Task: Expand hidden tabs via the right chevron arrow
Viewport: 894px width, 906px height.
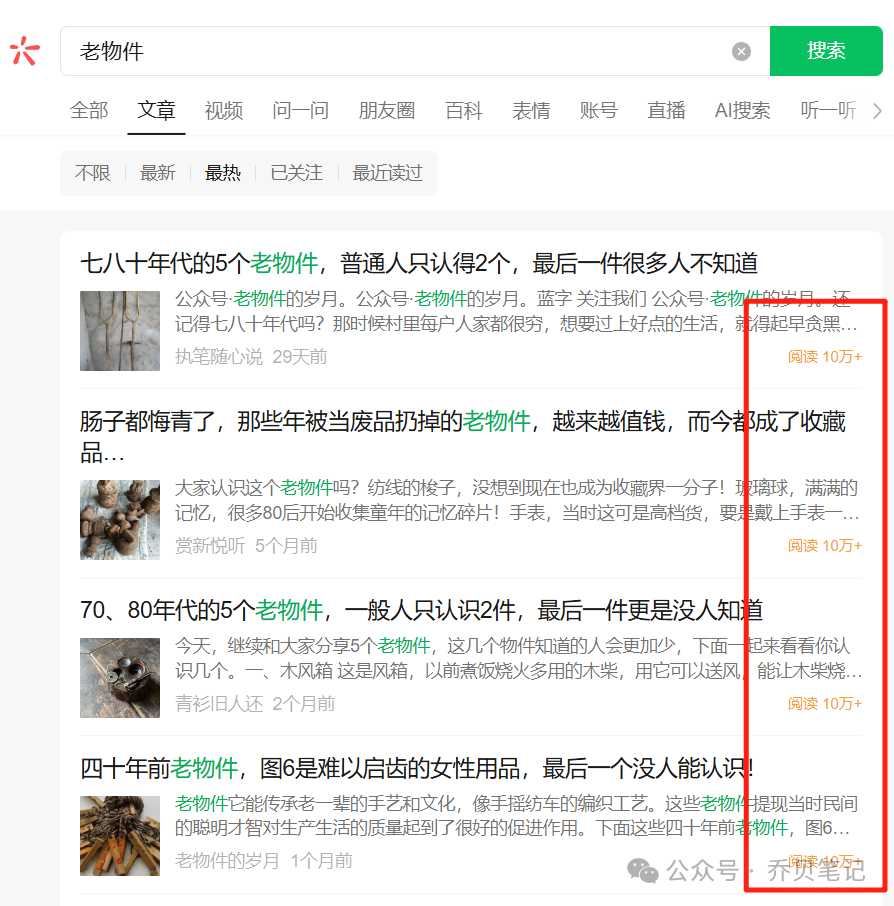Action: pos(877,111)
